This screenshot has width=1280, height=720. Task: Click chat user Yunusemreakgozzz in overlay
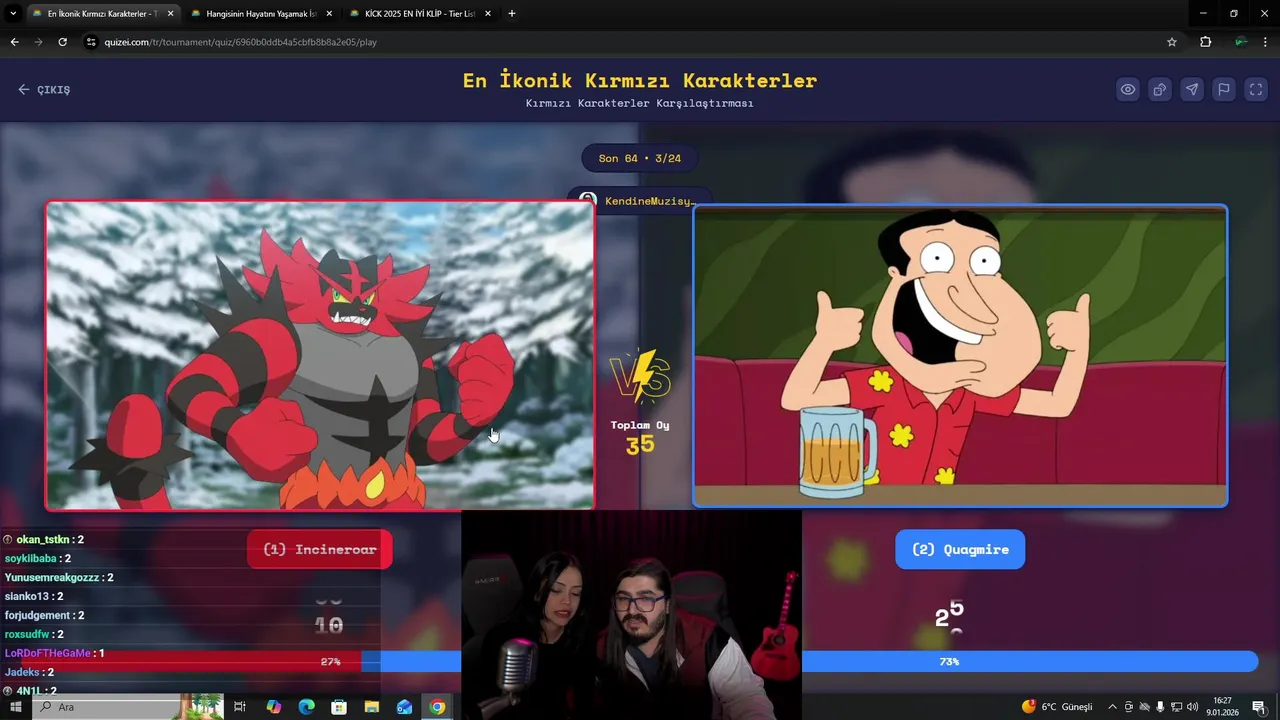[52, 578]
